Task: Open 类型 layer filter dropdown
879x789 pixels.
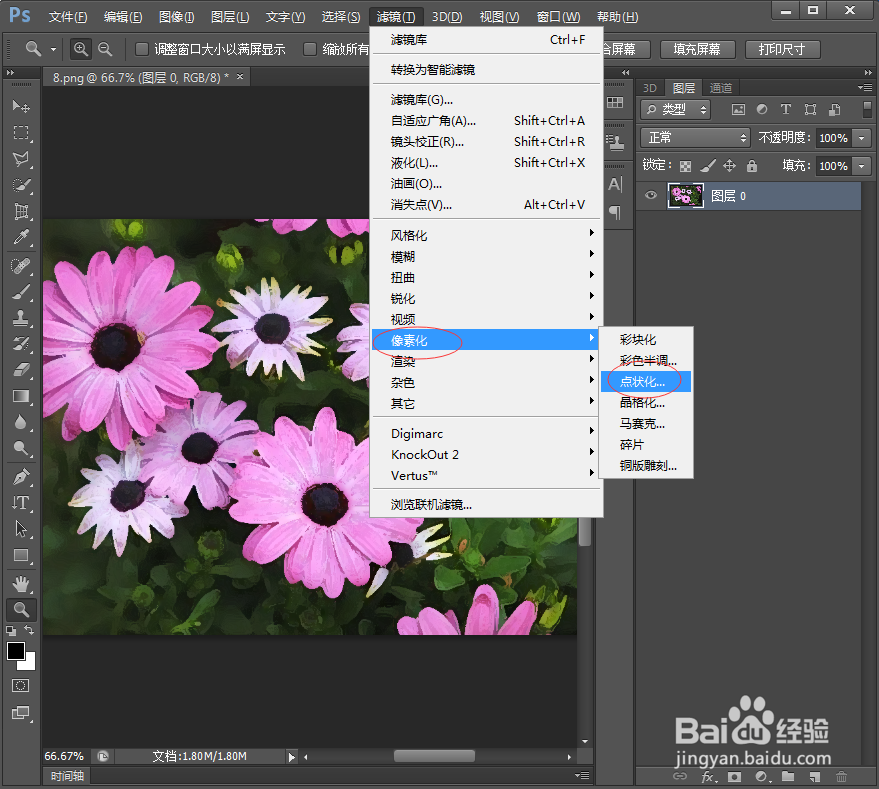Action: coord(676,109)
